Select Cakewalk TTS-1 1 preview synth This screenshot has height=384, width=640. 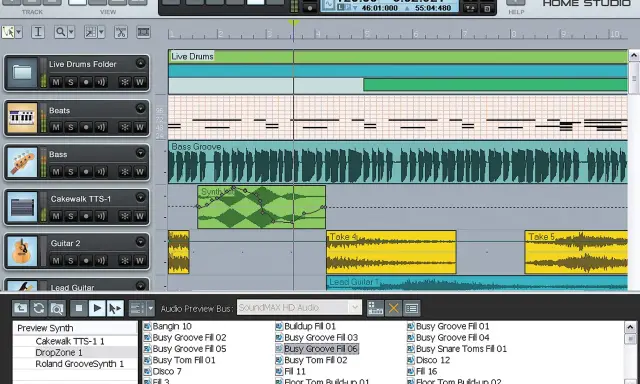click(70, 341)
